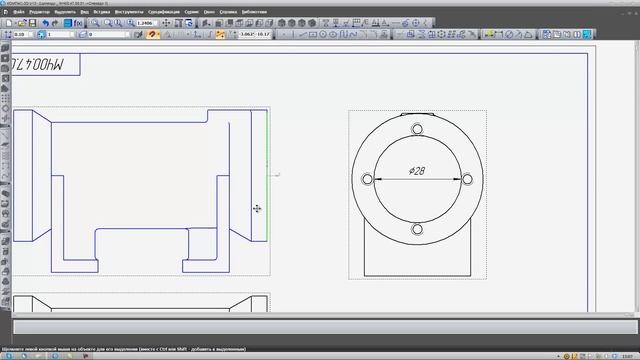Open the Спецификация menu
Viewport: 640px width, 360px height.
coord(164,12)
